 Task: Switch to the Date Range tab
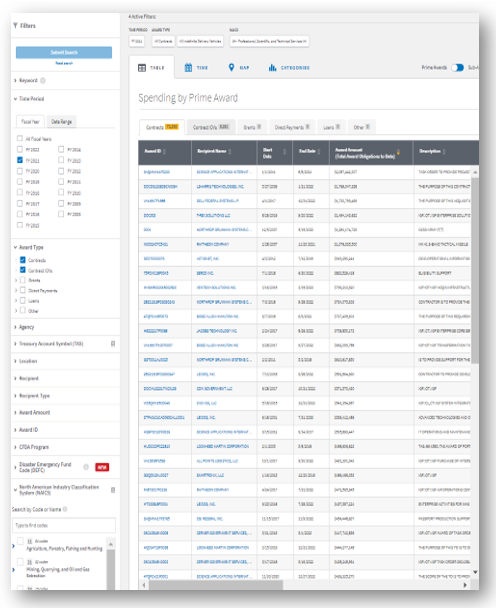click(62, 122)
